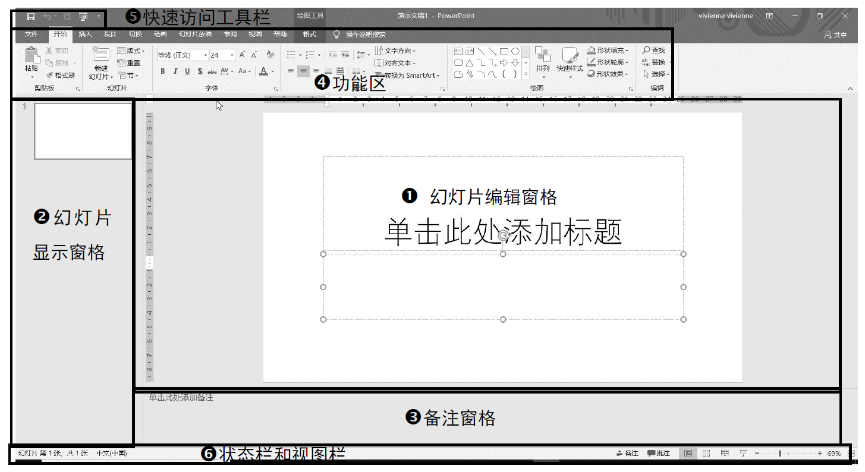865x472 pixels.
Task: Click the Find (查找) magnifier icon
Action: tap(646, 50)
